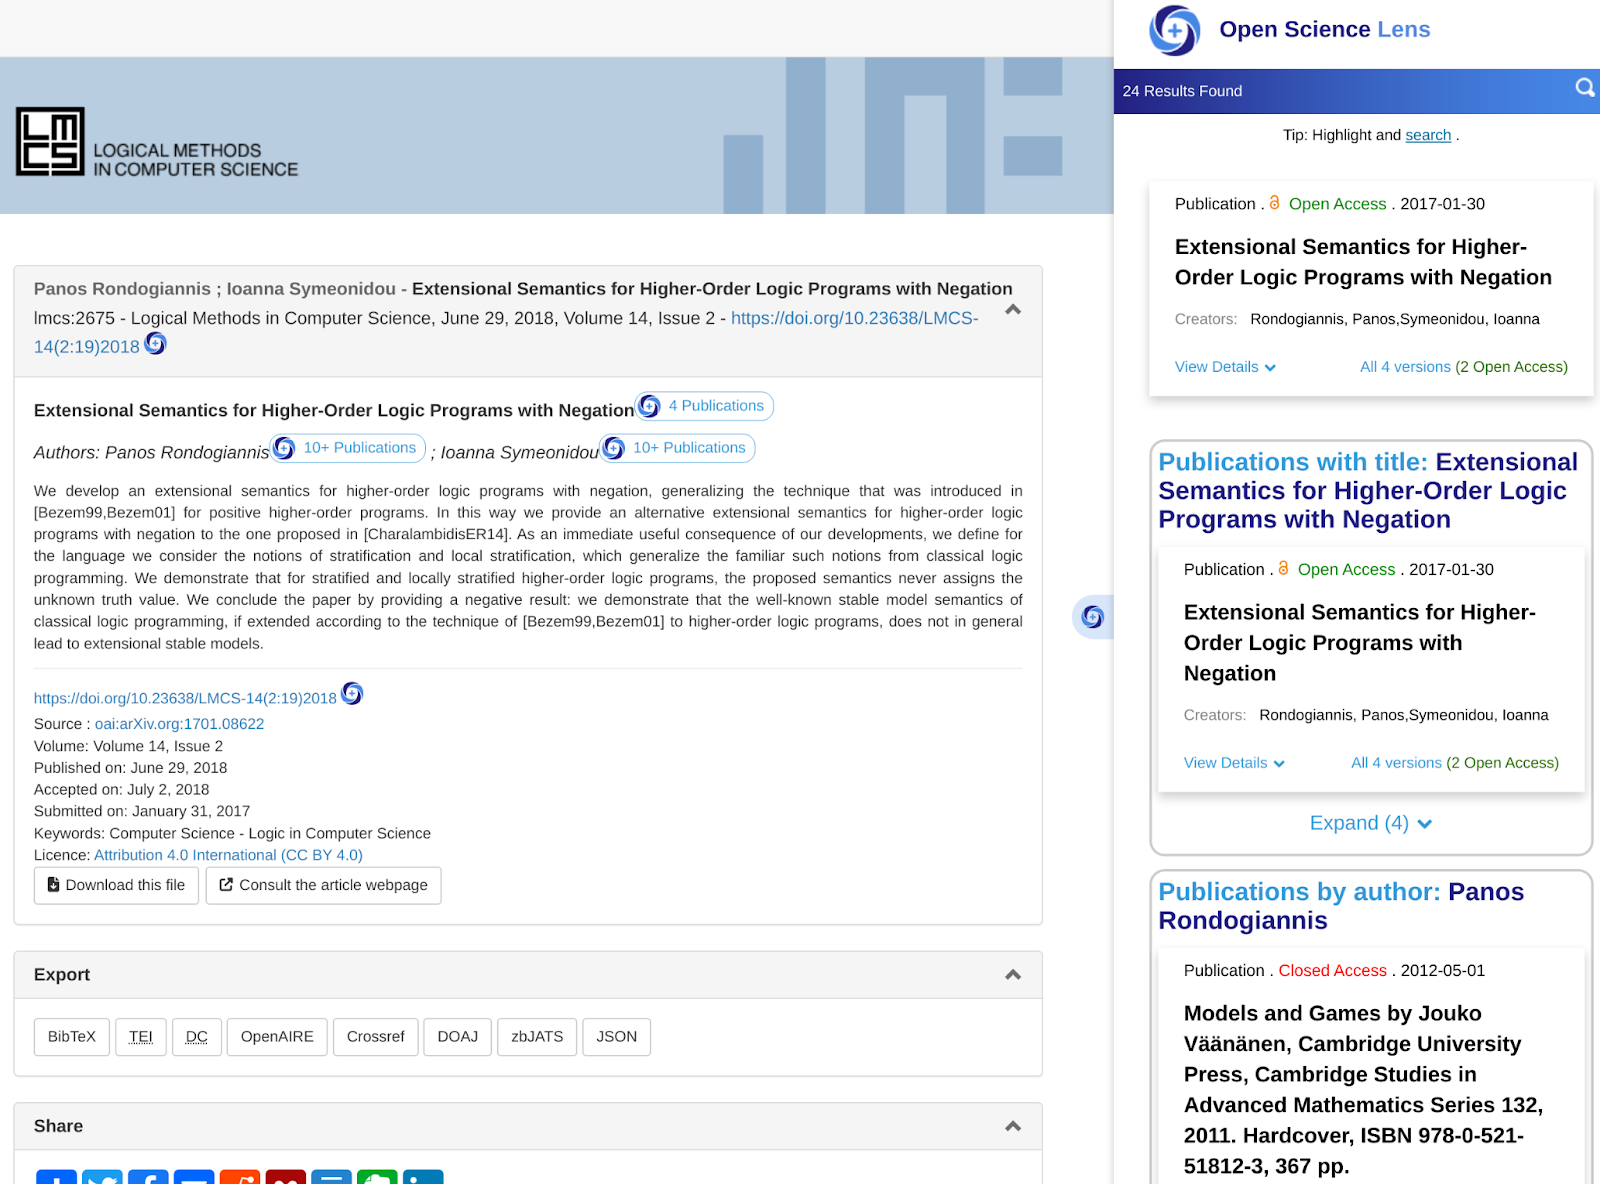
Task: Open Ioanna Symeonidou '10+ Publications' badge
Action: (677, 448)
